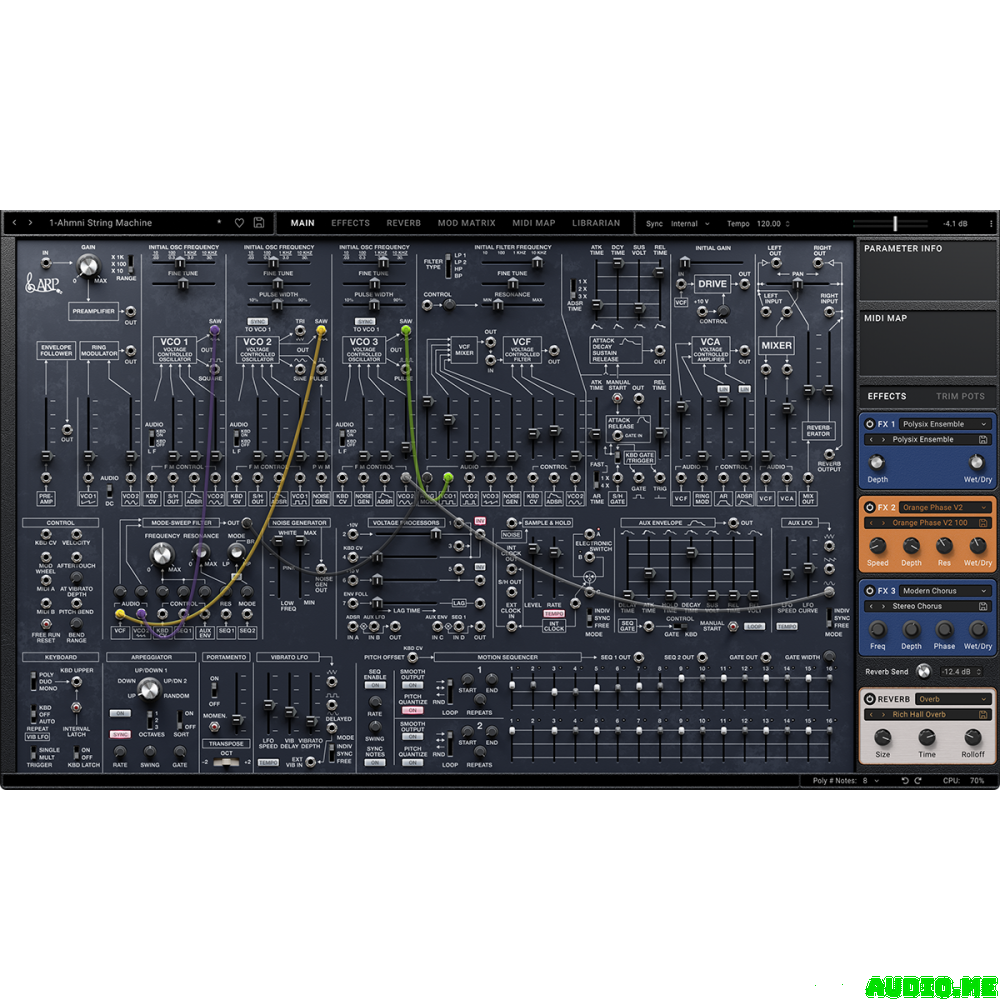Toggle the arpeggiator SYNC button
1000x1000 pixels.
(x=120, y=735)
